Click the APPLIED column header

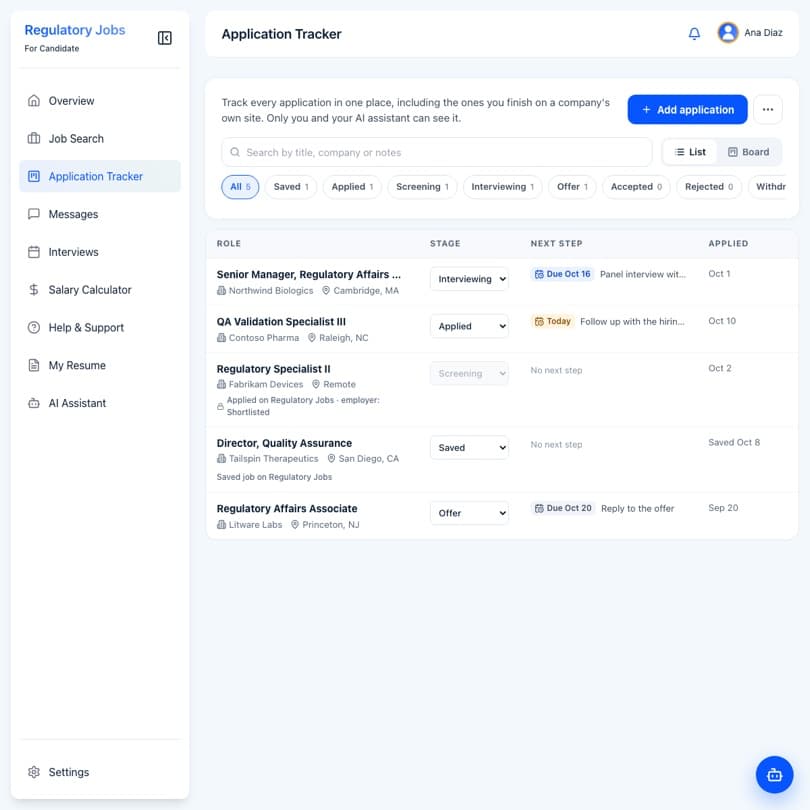pos(728,243)
